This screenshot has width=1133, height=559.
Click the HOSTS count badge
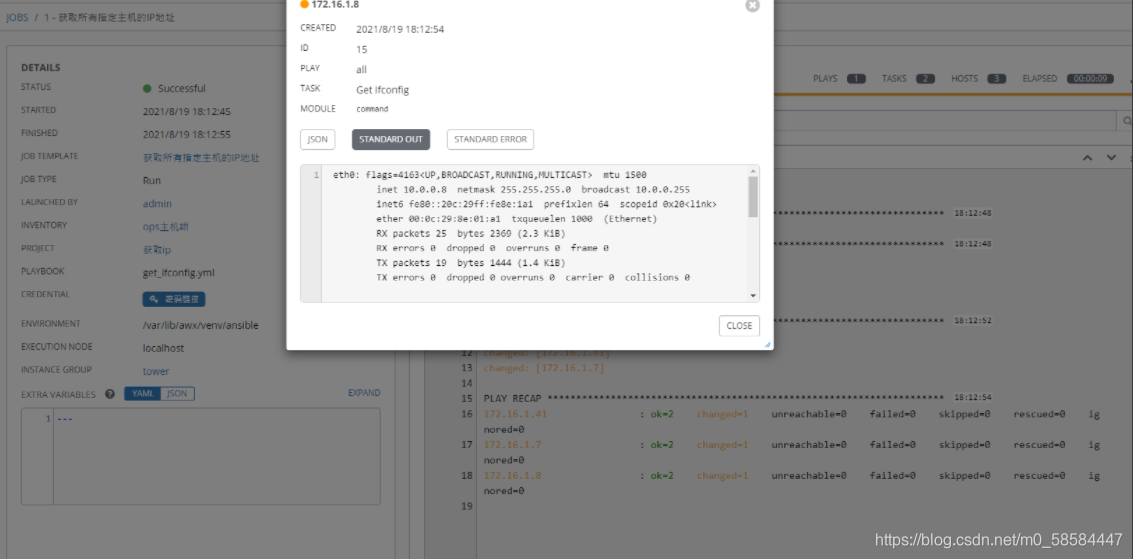pyautogui.click(x=996, y=79)
